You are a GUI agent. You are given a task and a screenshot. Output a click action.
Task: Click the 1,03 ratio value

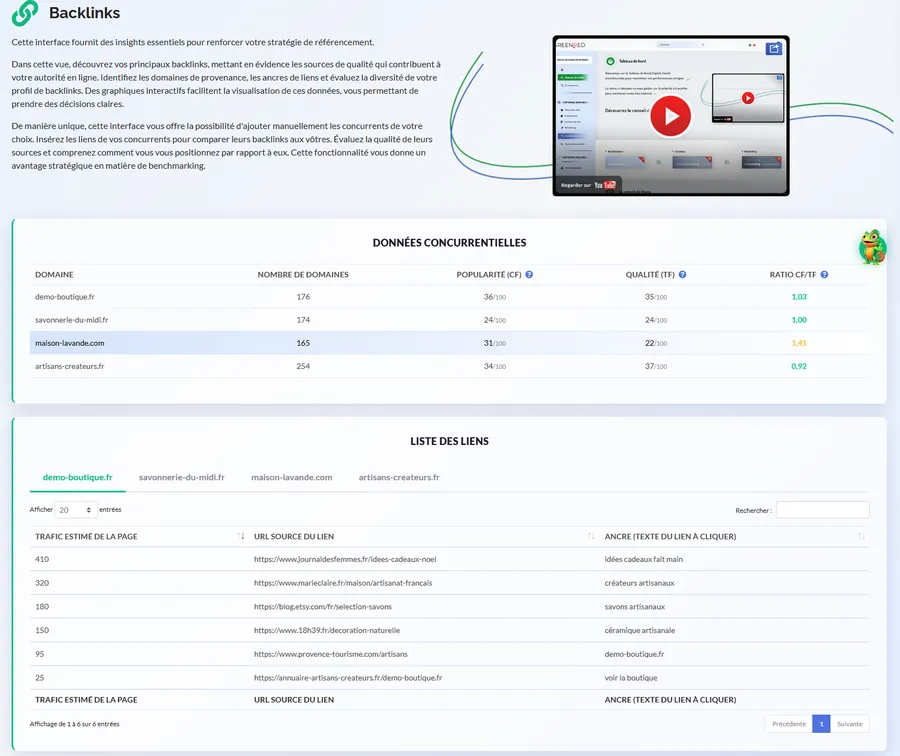799,297
